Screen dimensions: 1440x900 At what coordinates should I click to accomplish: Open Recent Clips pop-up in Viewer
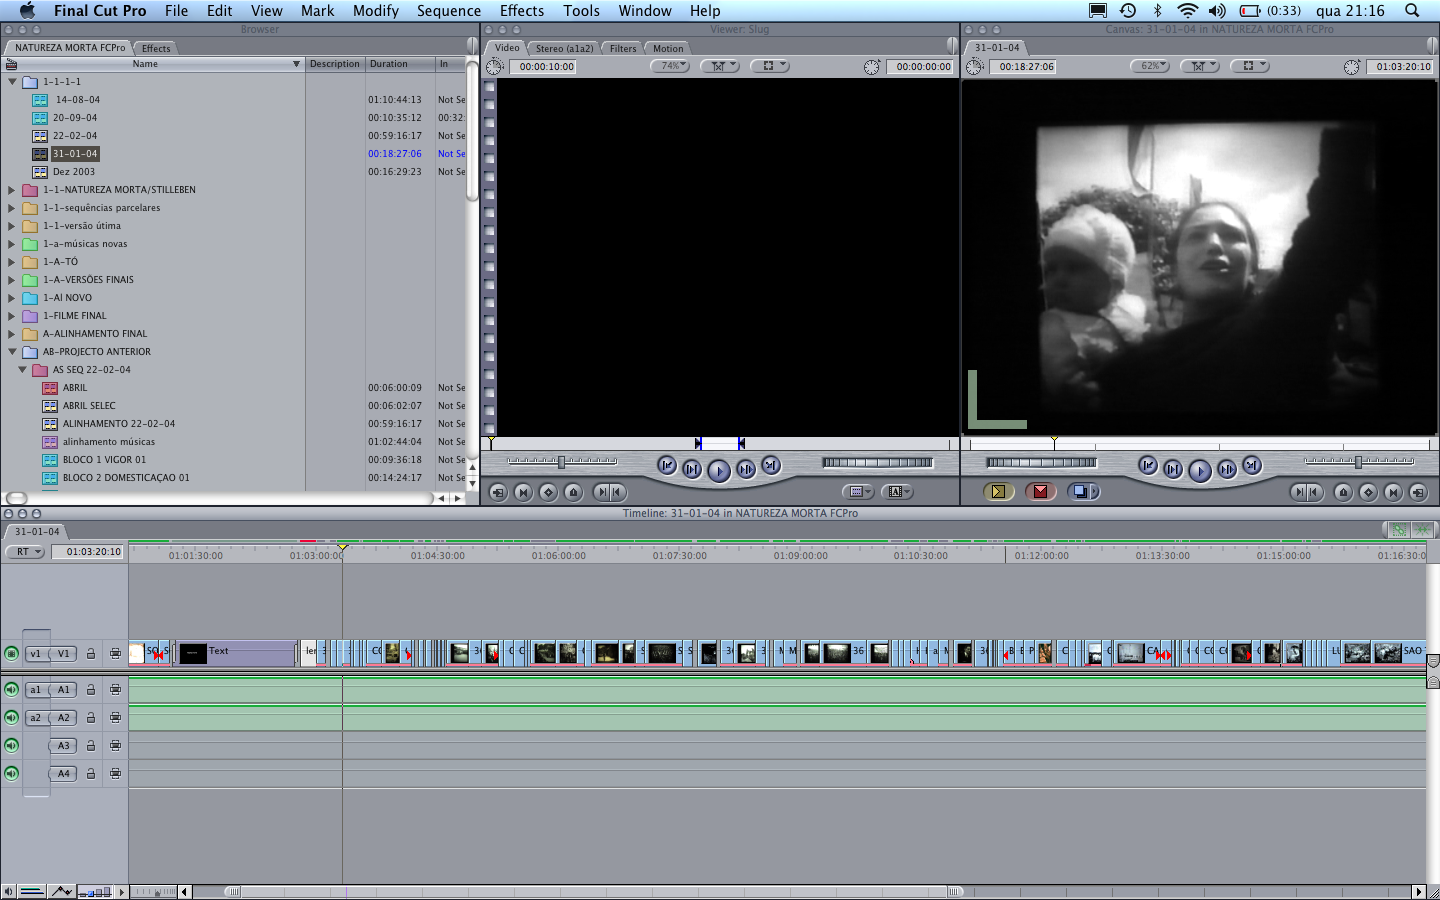coord(858,492)
